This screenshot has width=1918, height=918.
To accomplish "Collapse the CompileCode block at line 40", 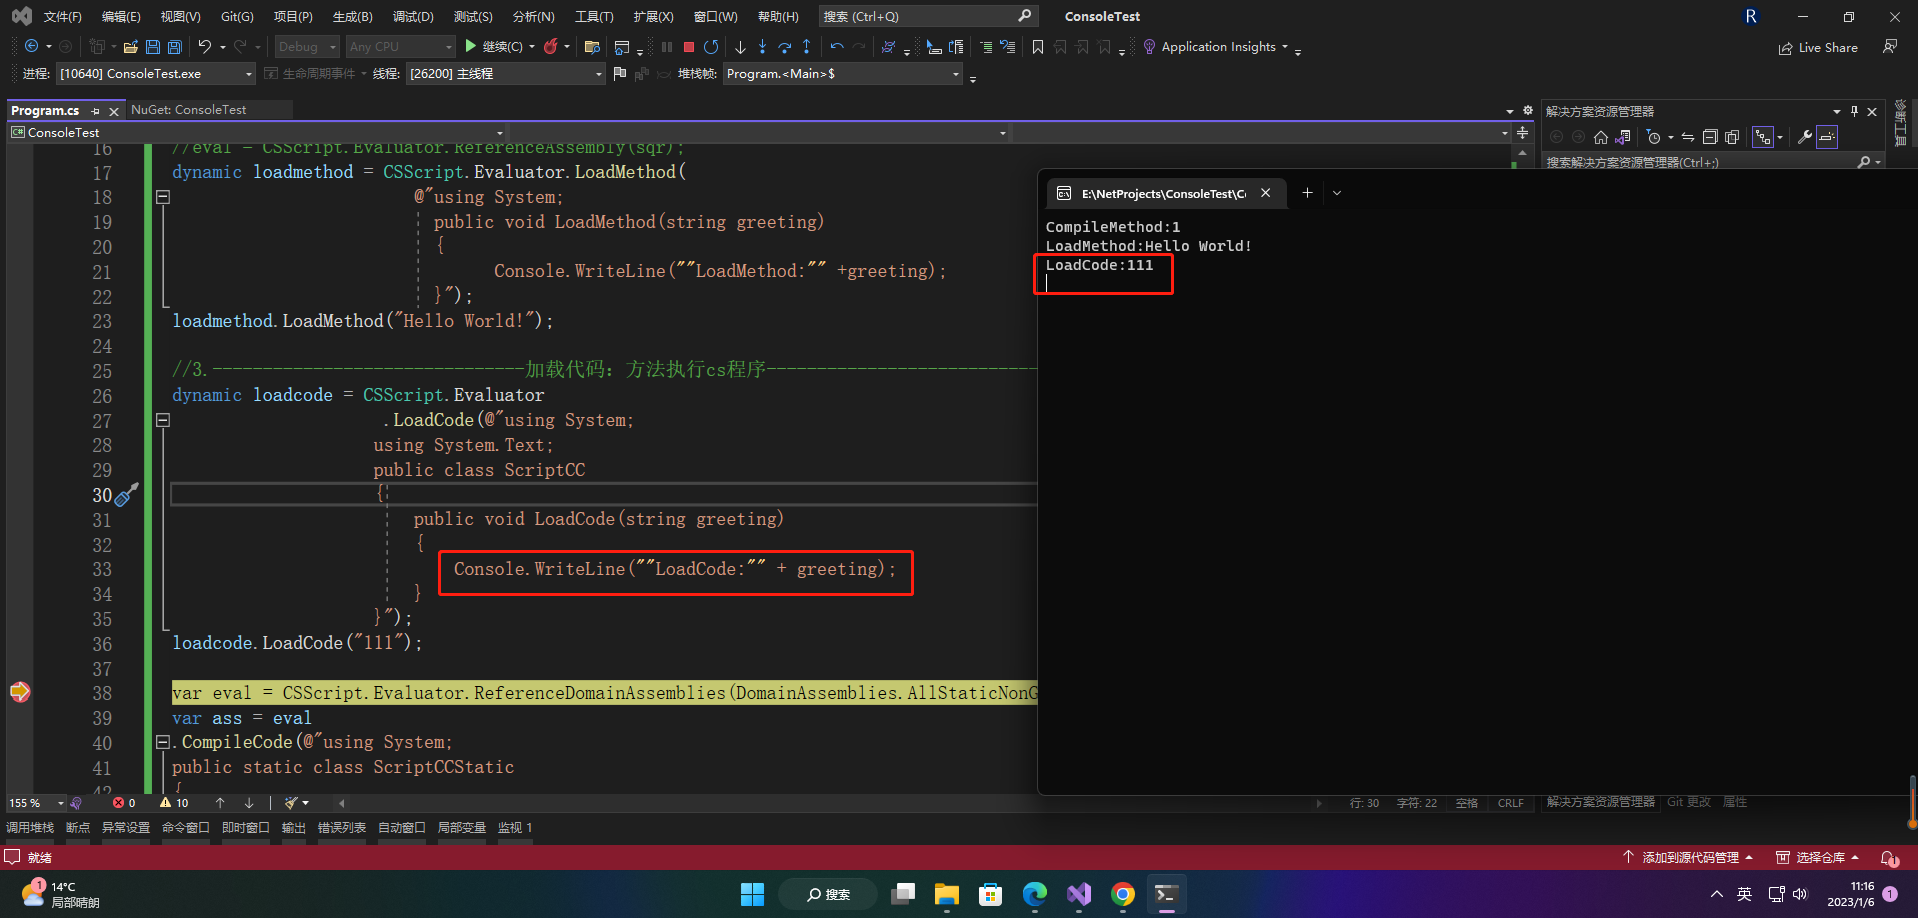I will [x=163, y=742].
